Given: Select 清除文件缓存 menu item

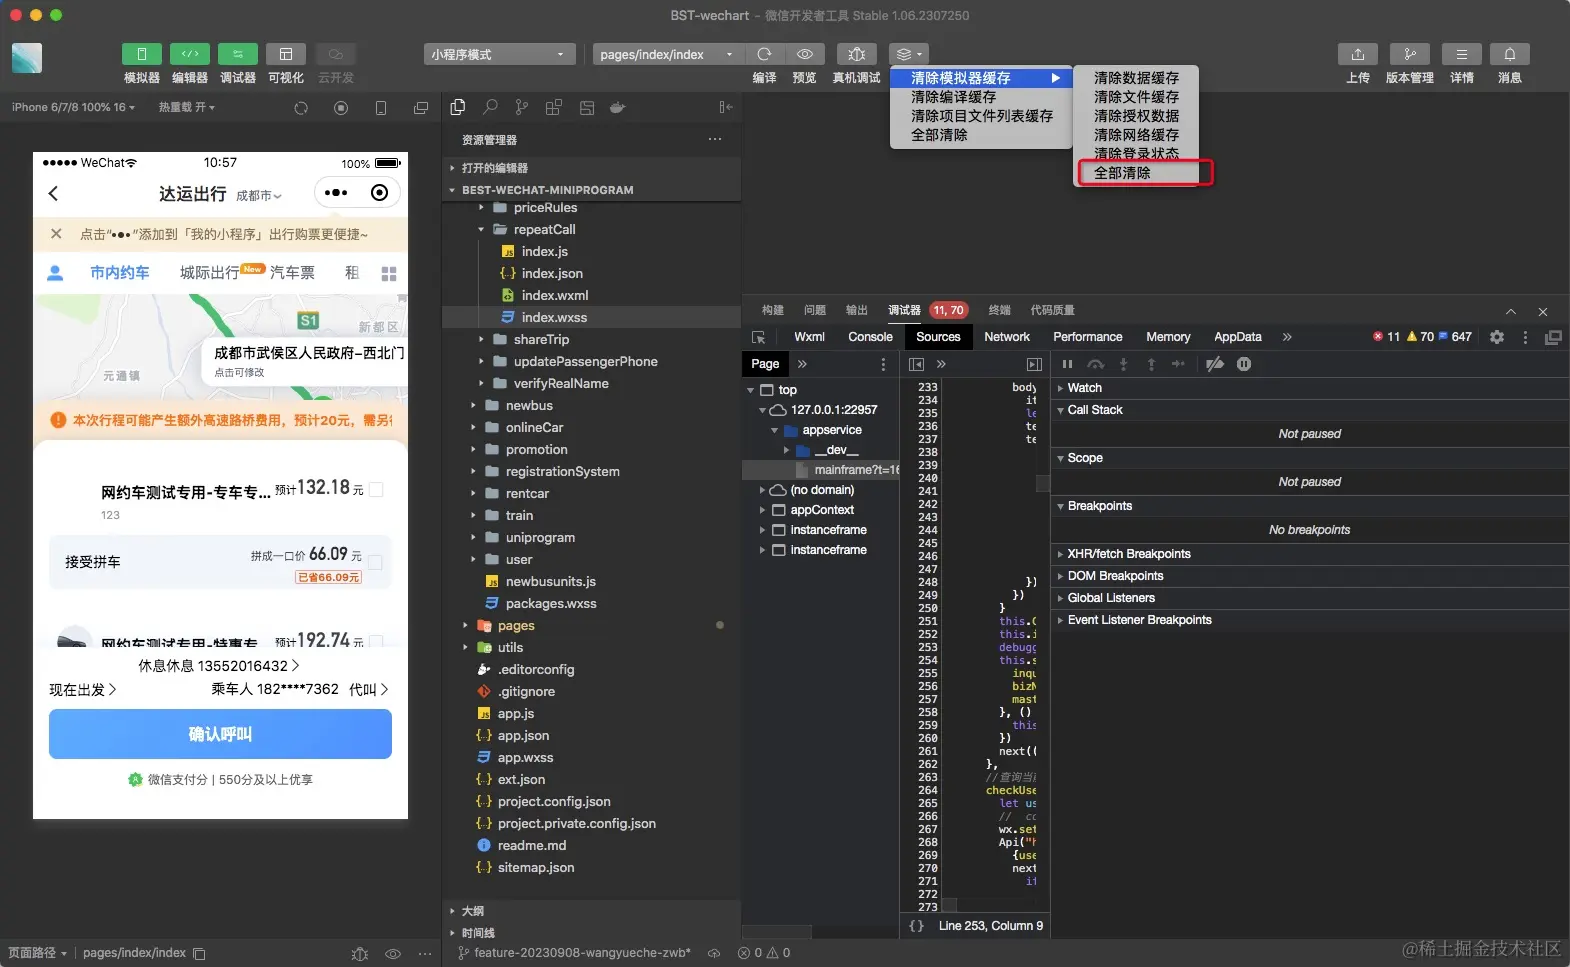Looking at the screenshot, I should click(x=1136, y=97).
